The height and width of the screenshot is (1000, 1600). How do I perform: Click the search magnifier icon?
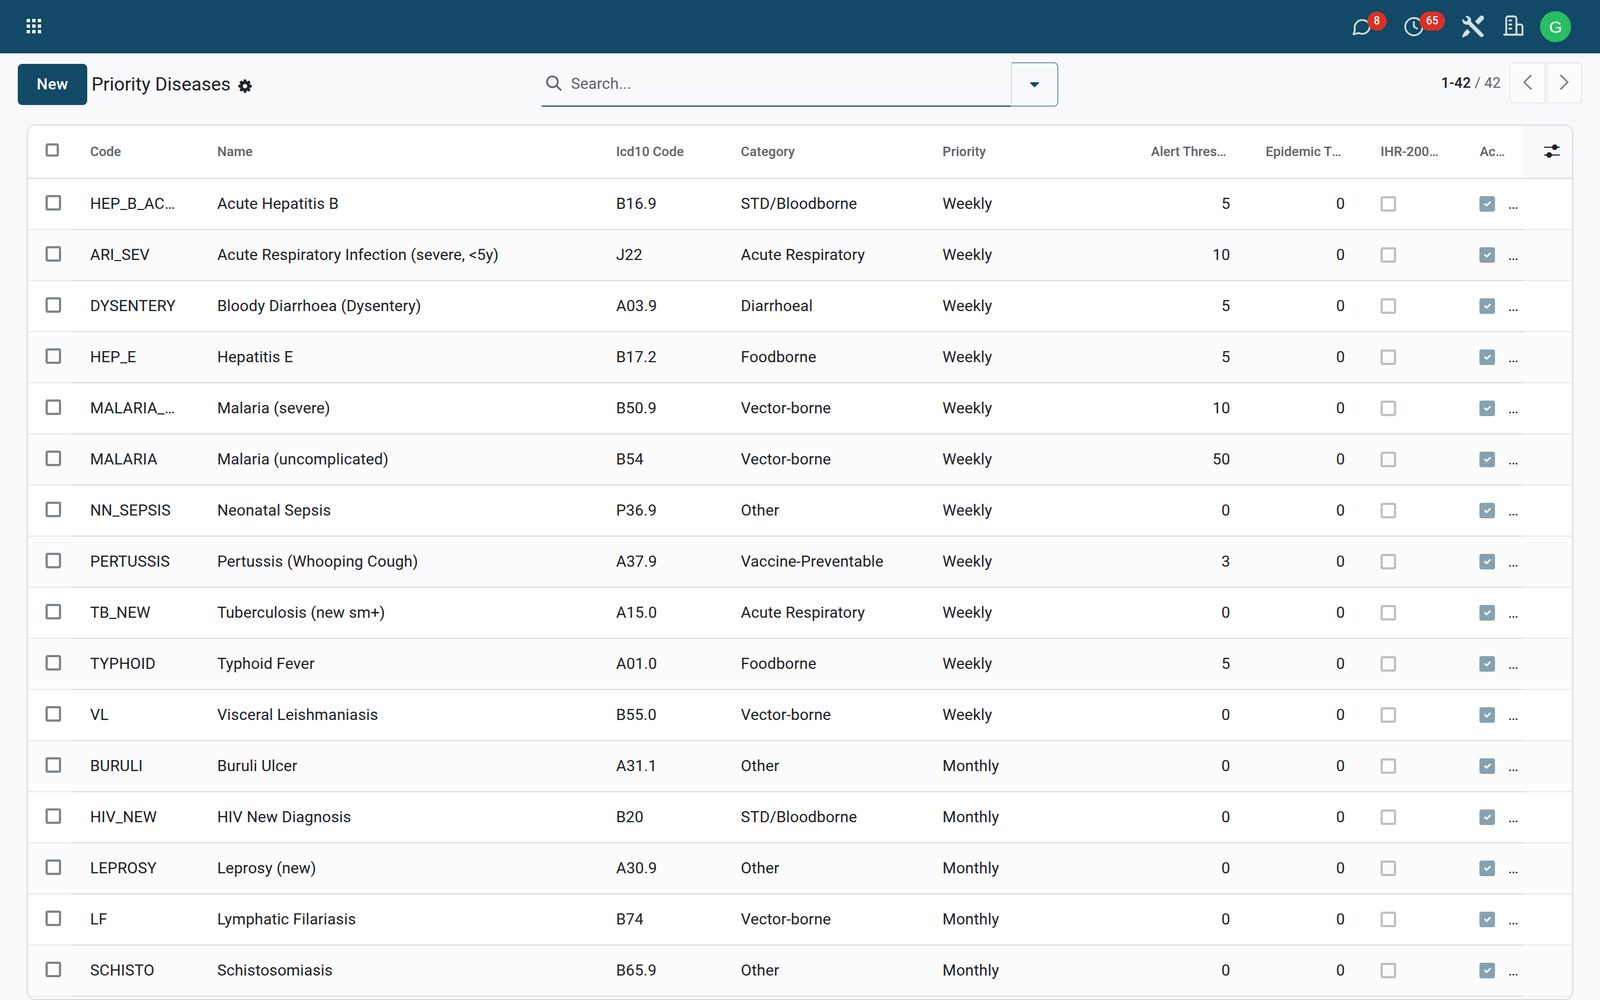pos(553,84)
